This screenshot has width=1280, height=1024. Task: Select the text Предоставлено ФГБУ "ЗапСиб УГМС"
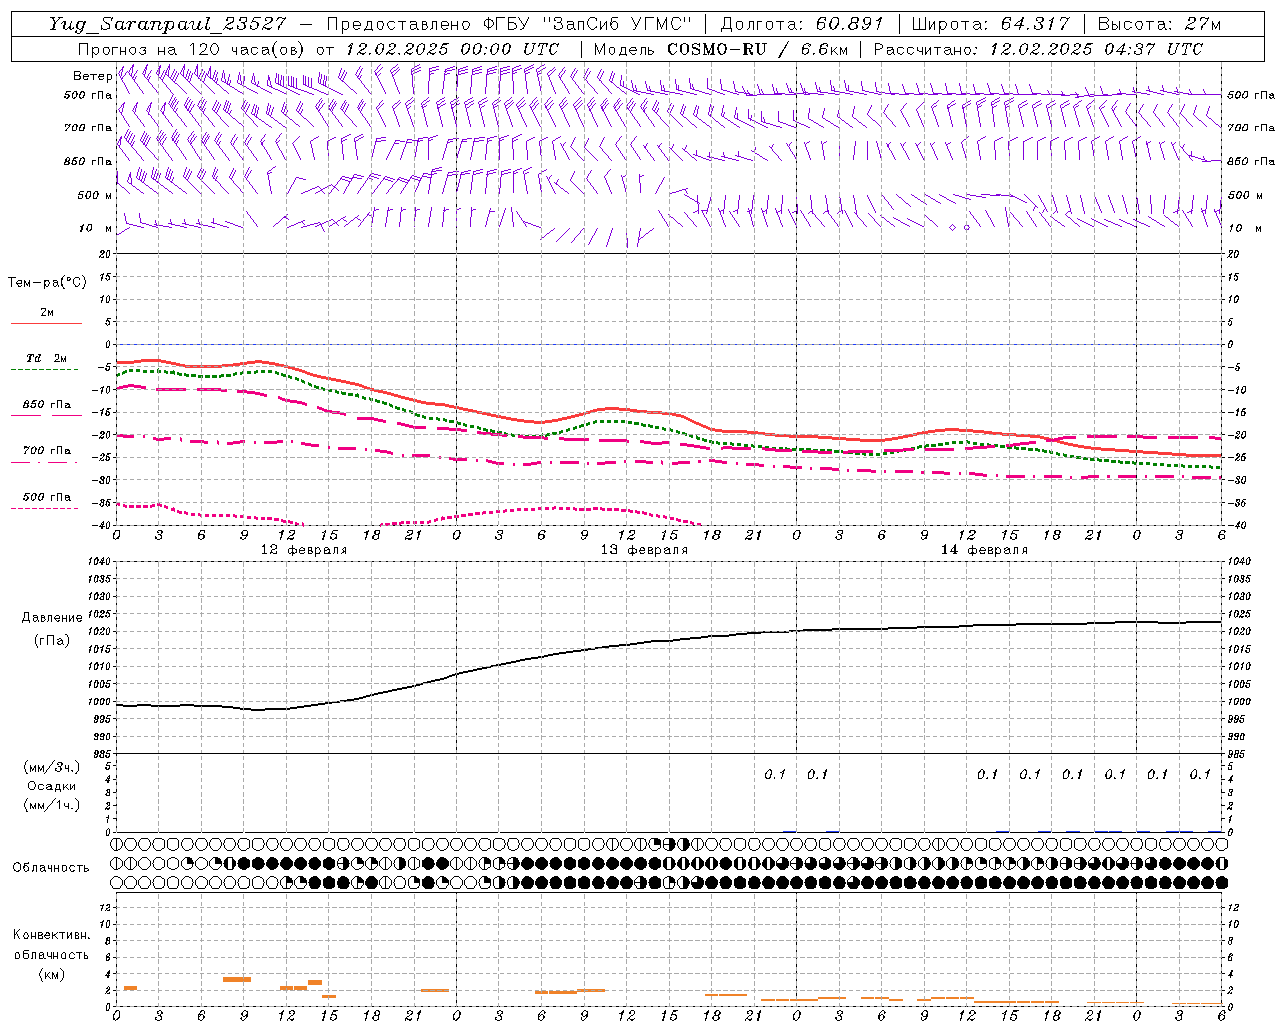(x=509, y=24)
